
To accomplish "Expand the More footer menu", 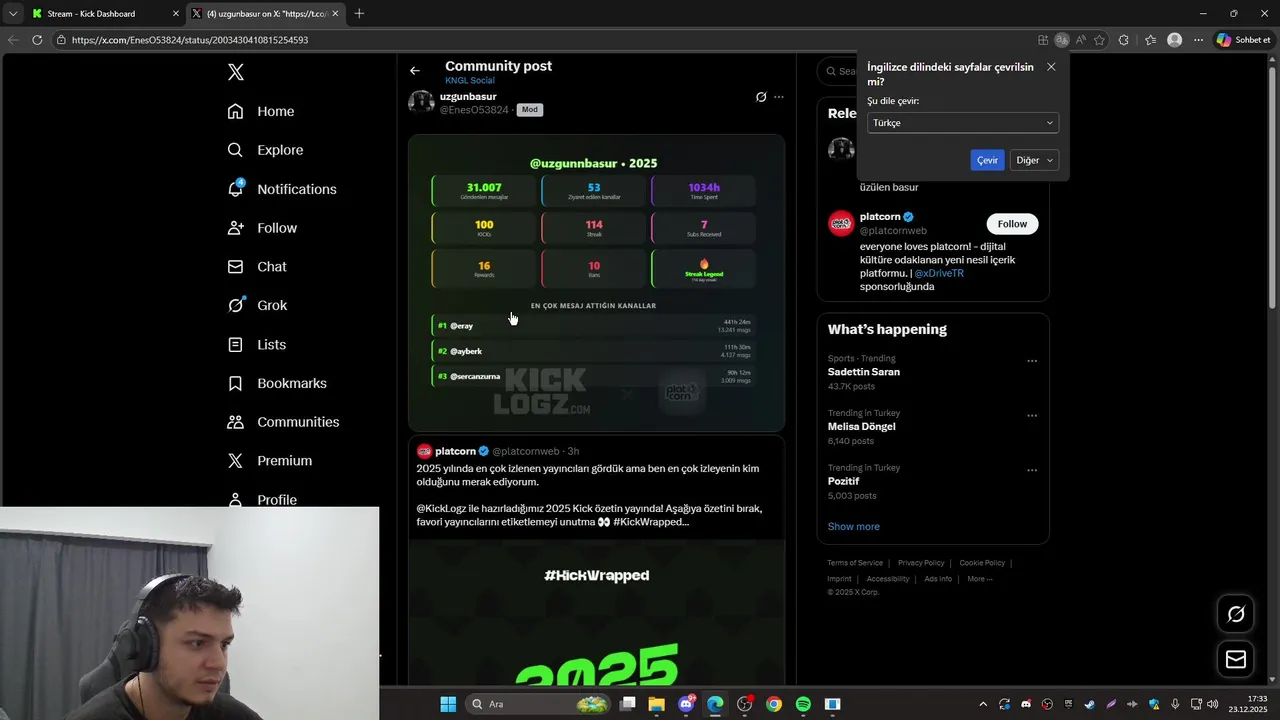I will point(979,579).
